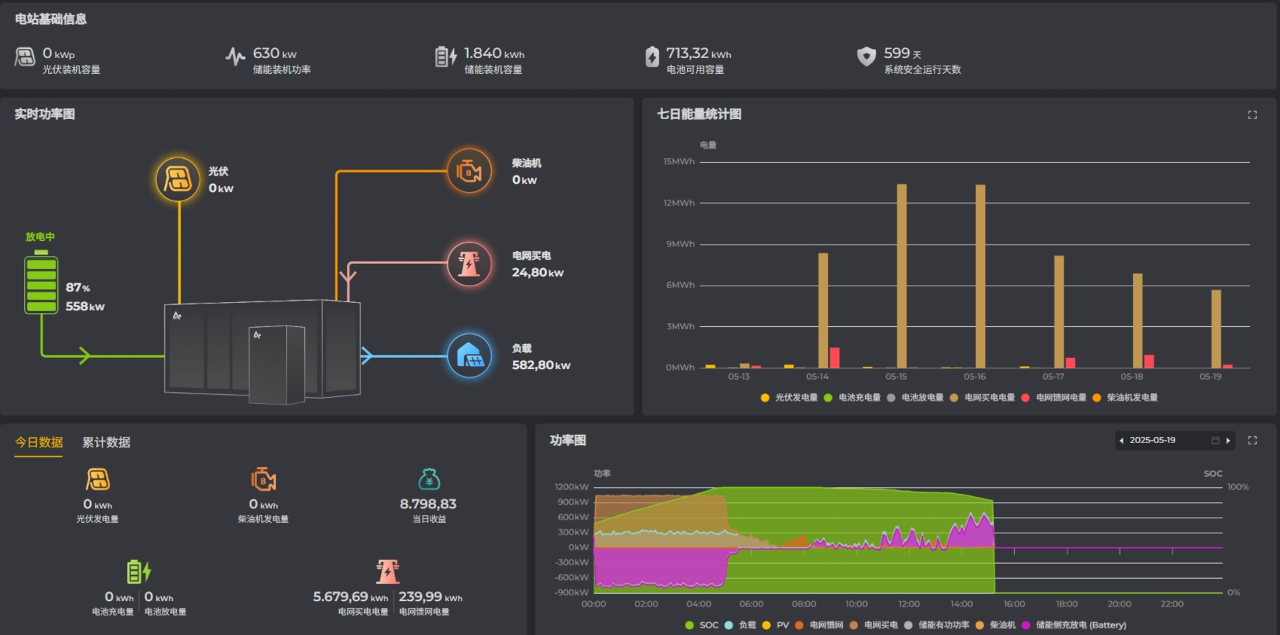Click the 柴油机 diesel generator icon

point(469,171)
